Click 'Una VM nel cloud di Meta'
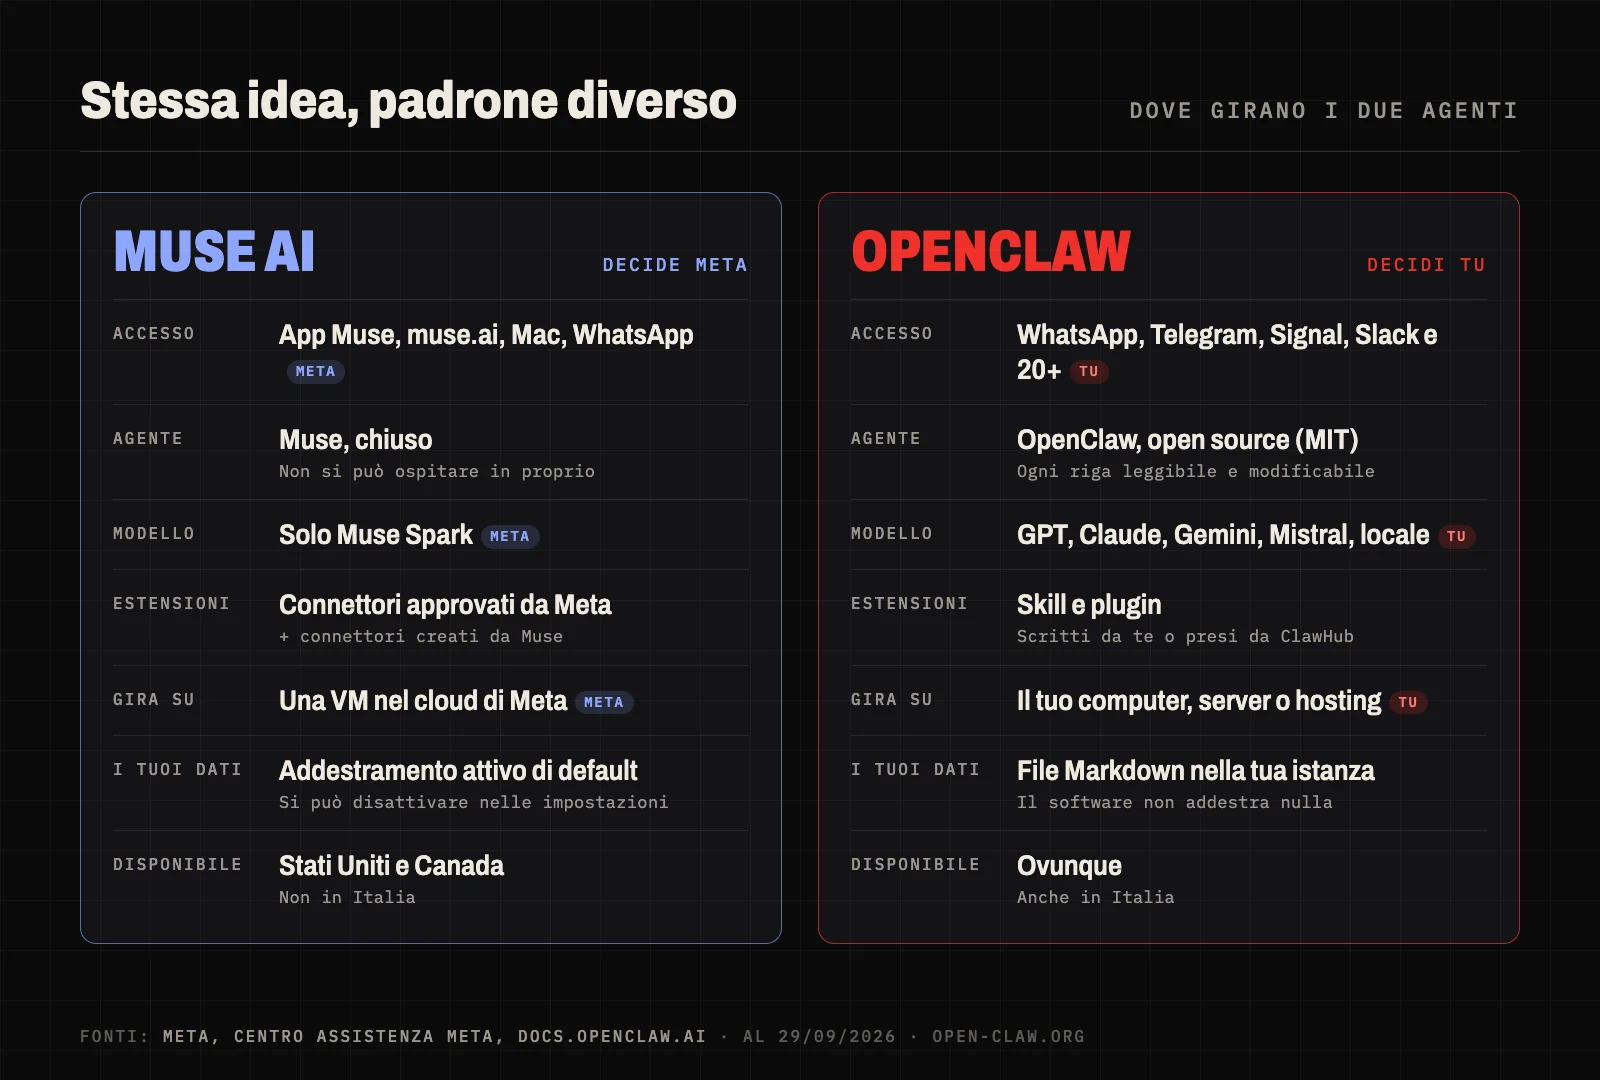 [423, 701]
